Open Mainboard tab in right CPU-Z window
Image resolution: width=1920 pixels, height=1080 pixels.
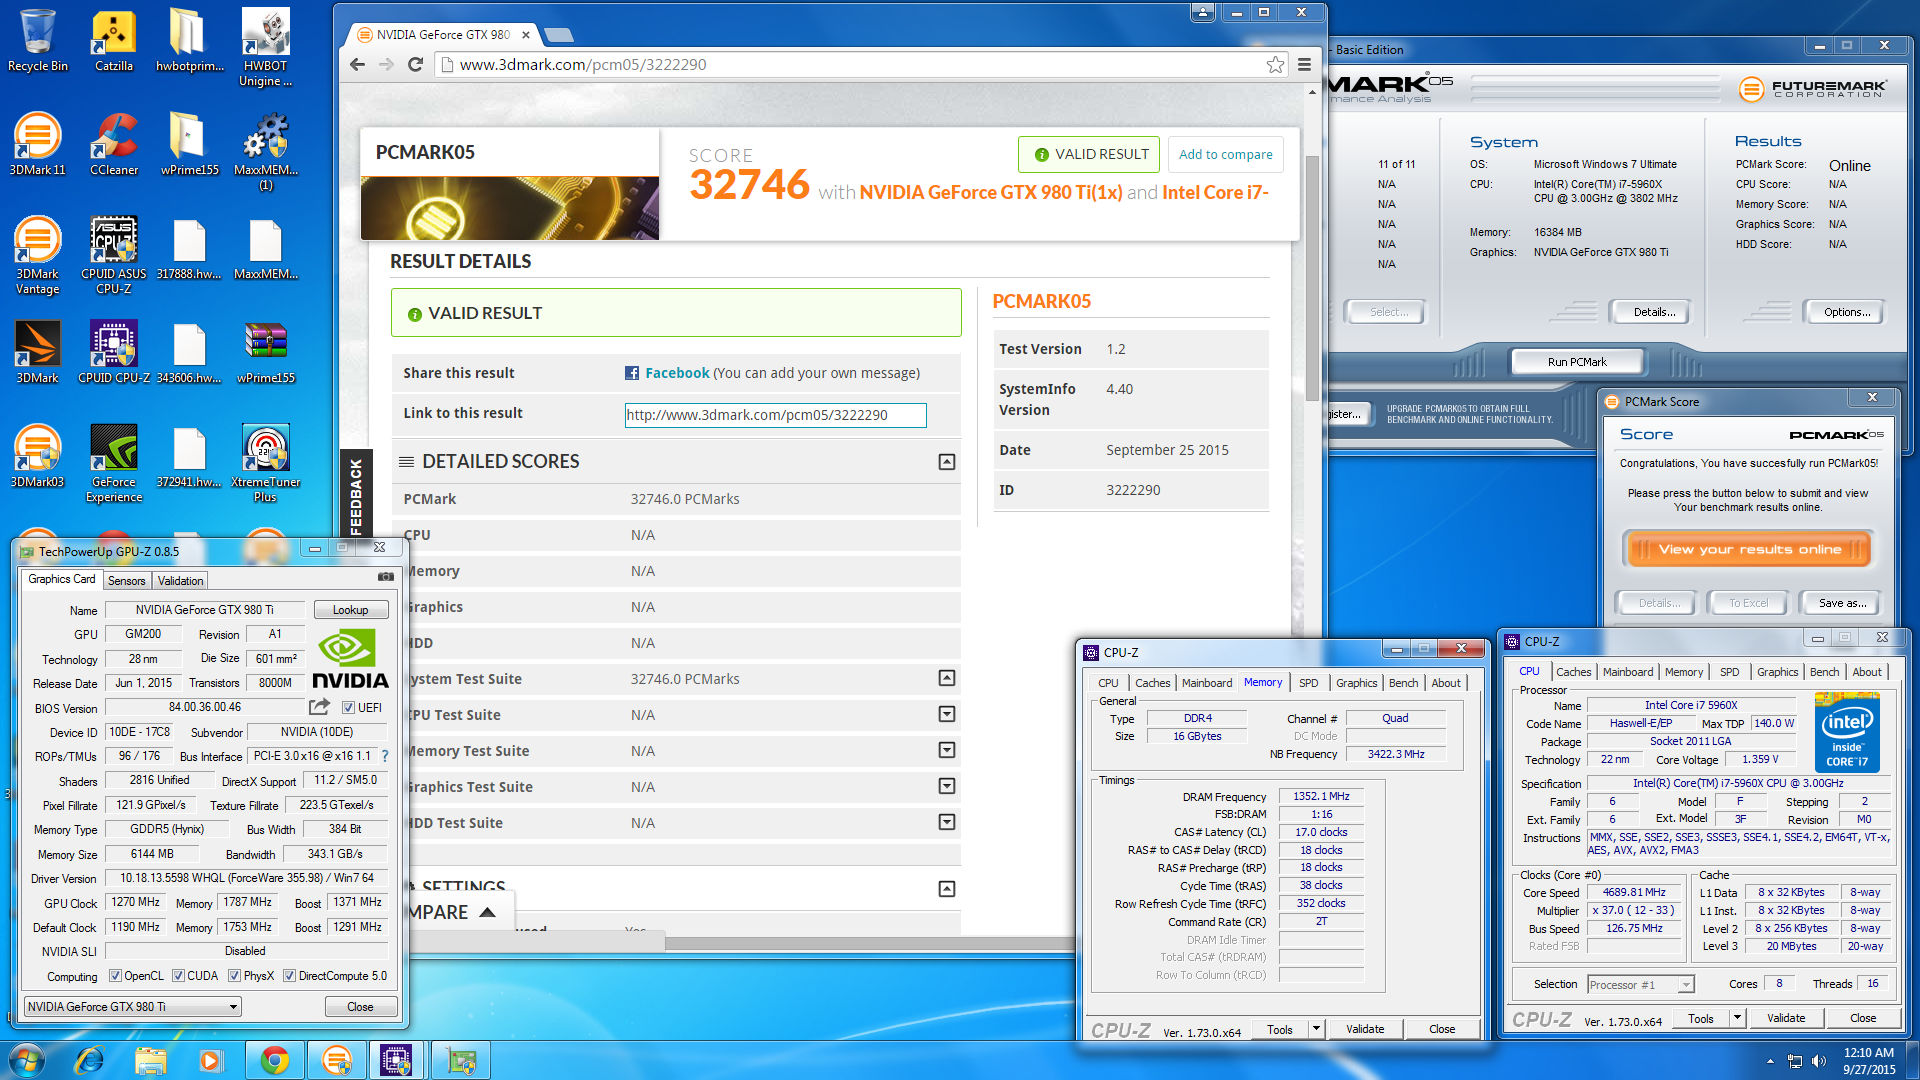coord(1627,672)
